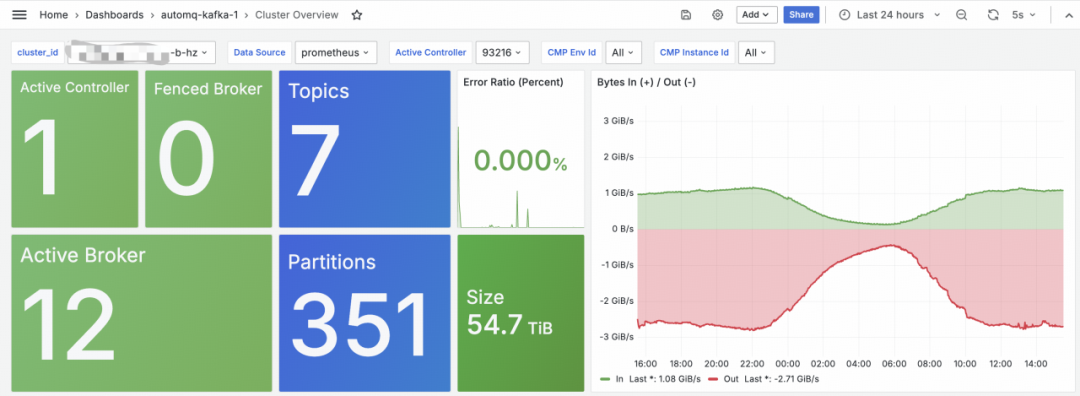Go to Home breadcrumb
The width and height of the screenshot is (1080, 396).
click(54, 14)
